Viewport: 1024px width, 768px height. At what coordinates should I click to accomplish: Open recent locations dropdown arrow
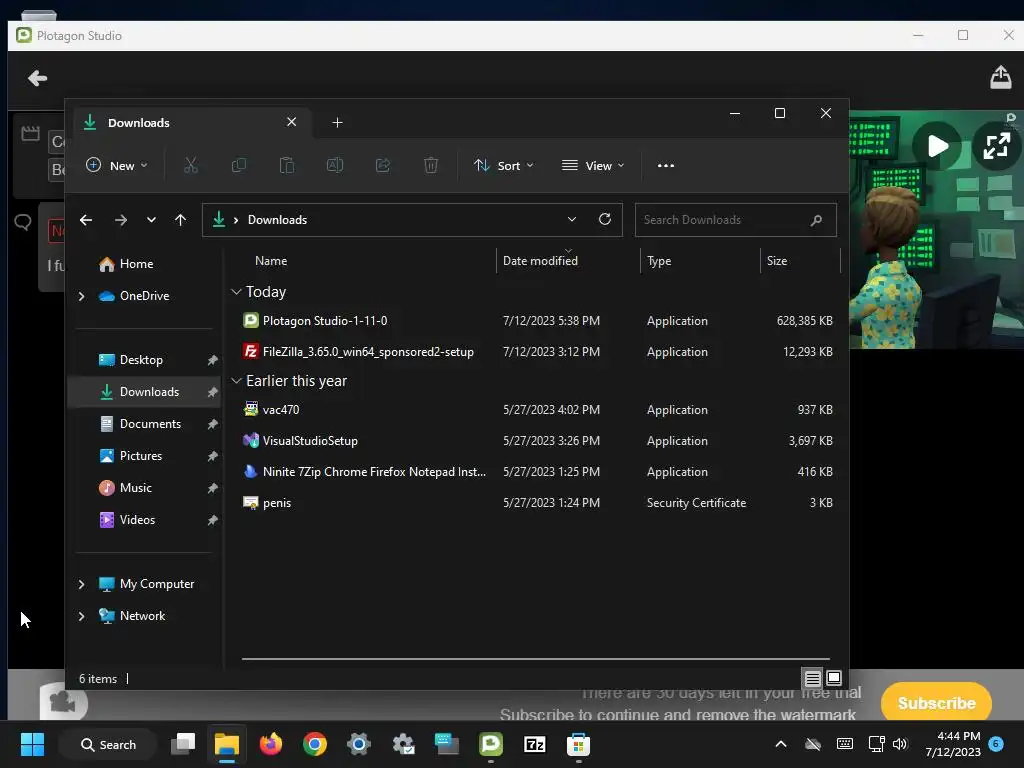click(152, 220)
